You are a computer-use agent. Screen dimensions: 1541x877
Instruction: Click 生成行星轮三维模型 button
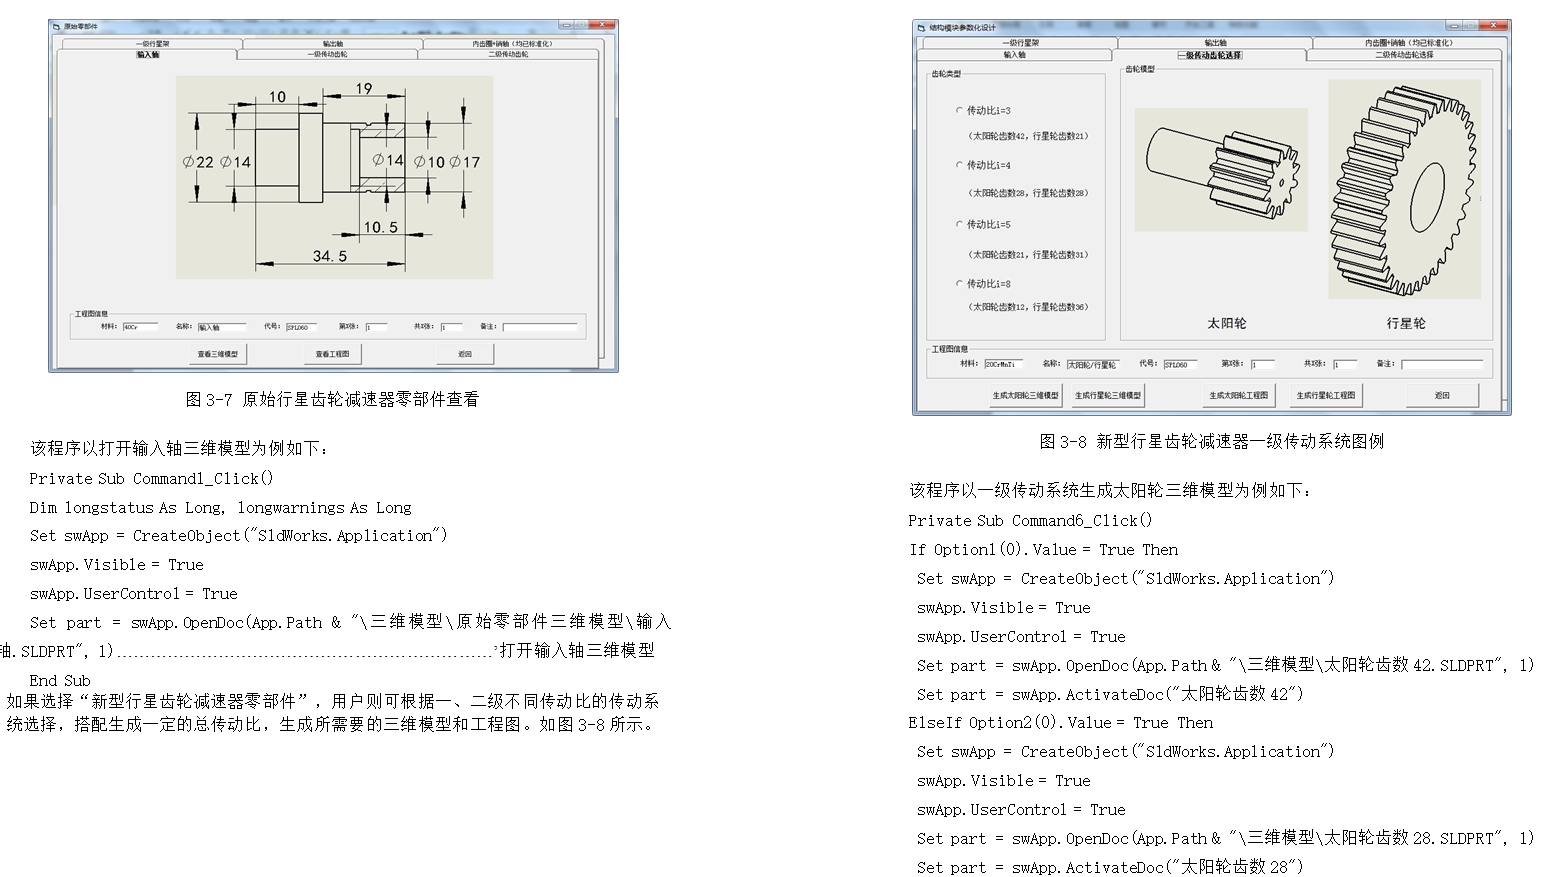tap(1108, 396)
